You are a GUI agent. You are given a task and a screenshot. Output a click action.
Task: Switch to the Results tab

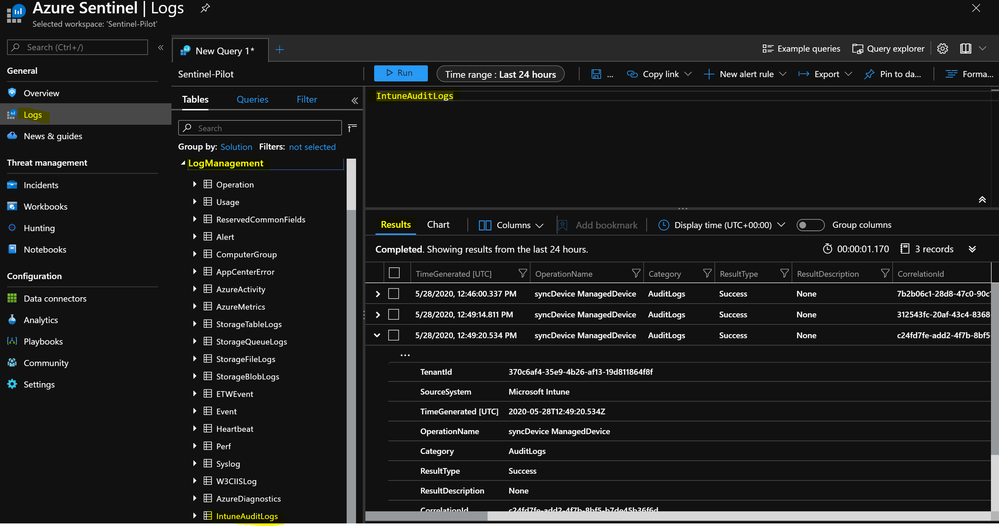(396, 225)
